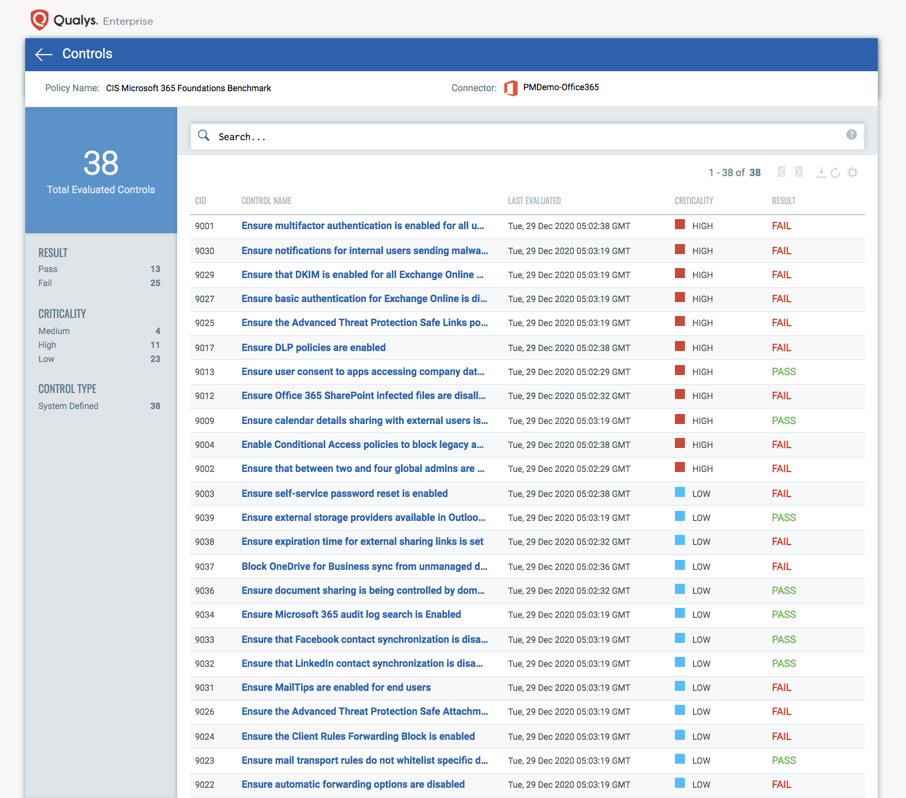
Task: Click the PASS result for CID 9013
Action: tap(784, 372)
